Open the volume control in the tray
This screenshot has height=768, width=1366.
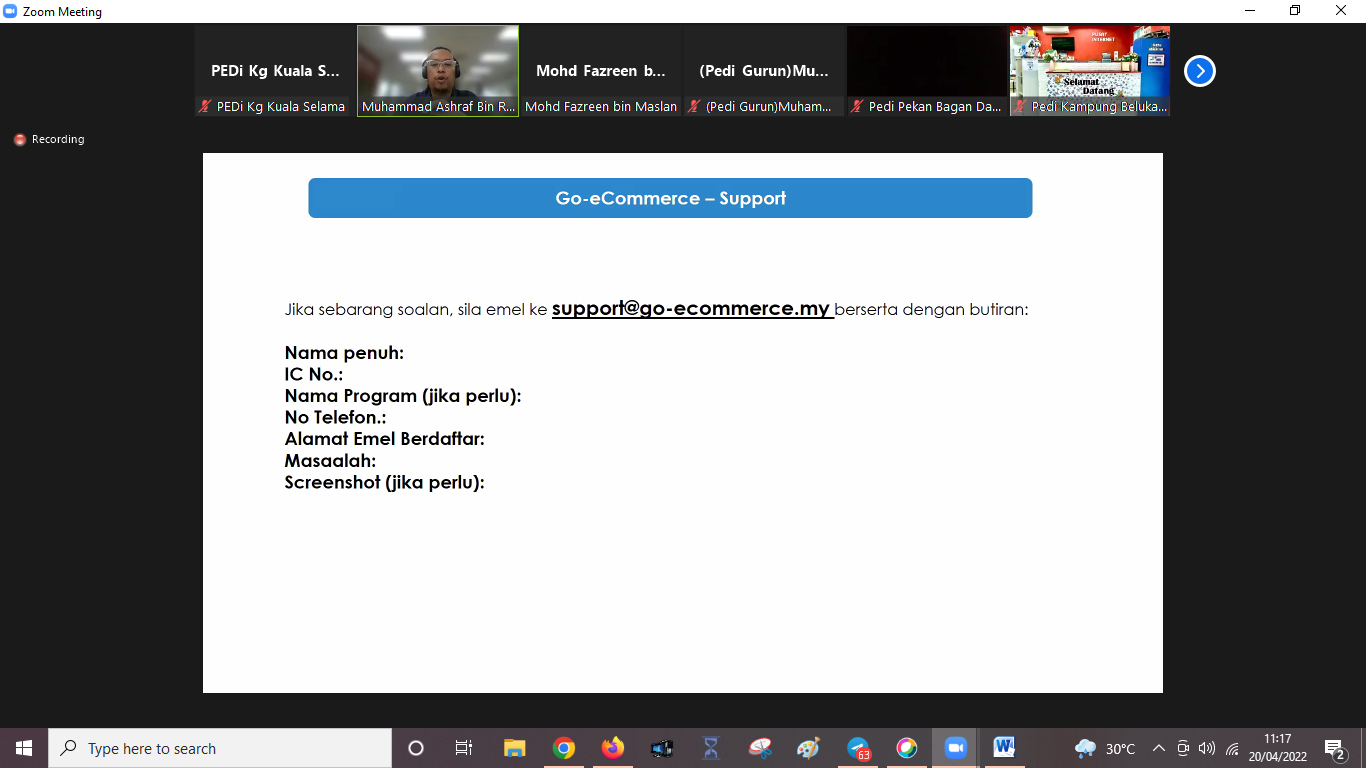(1207, 748)
